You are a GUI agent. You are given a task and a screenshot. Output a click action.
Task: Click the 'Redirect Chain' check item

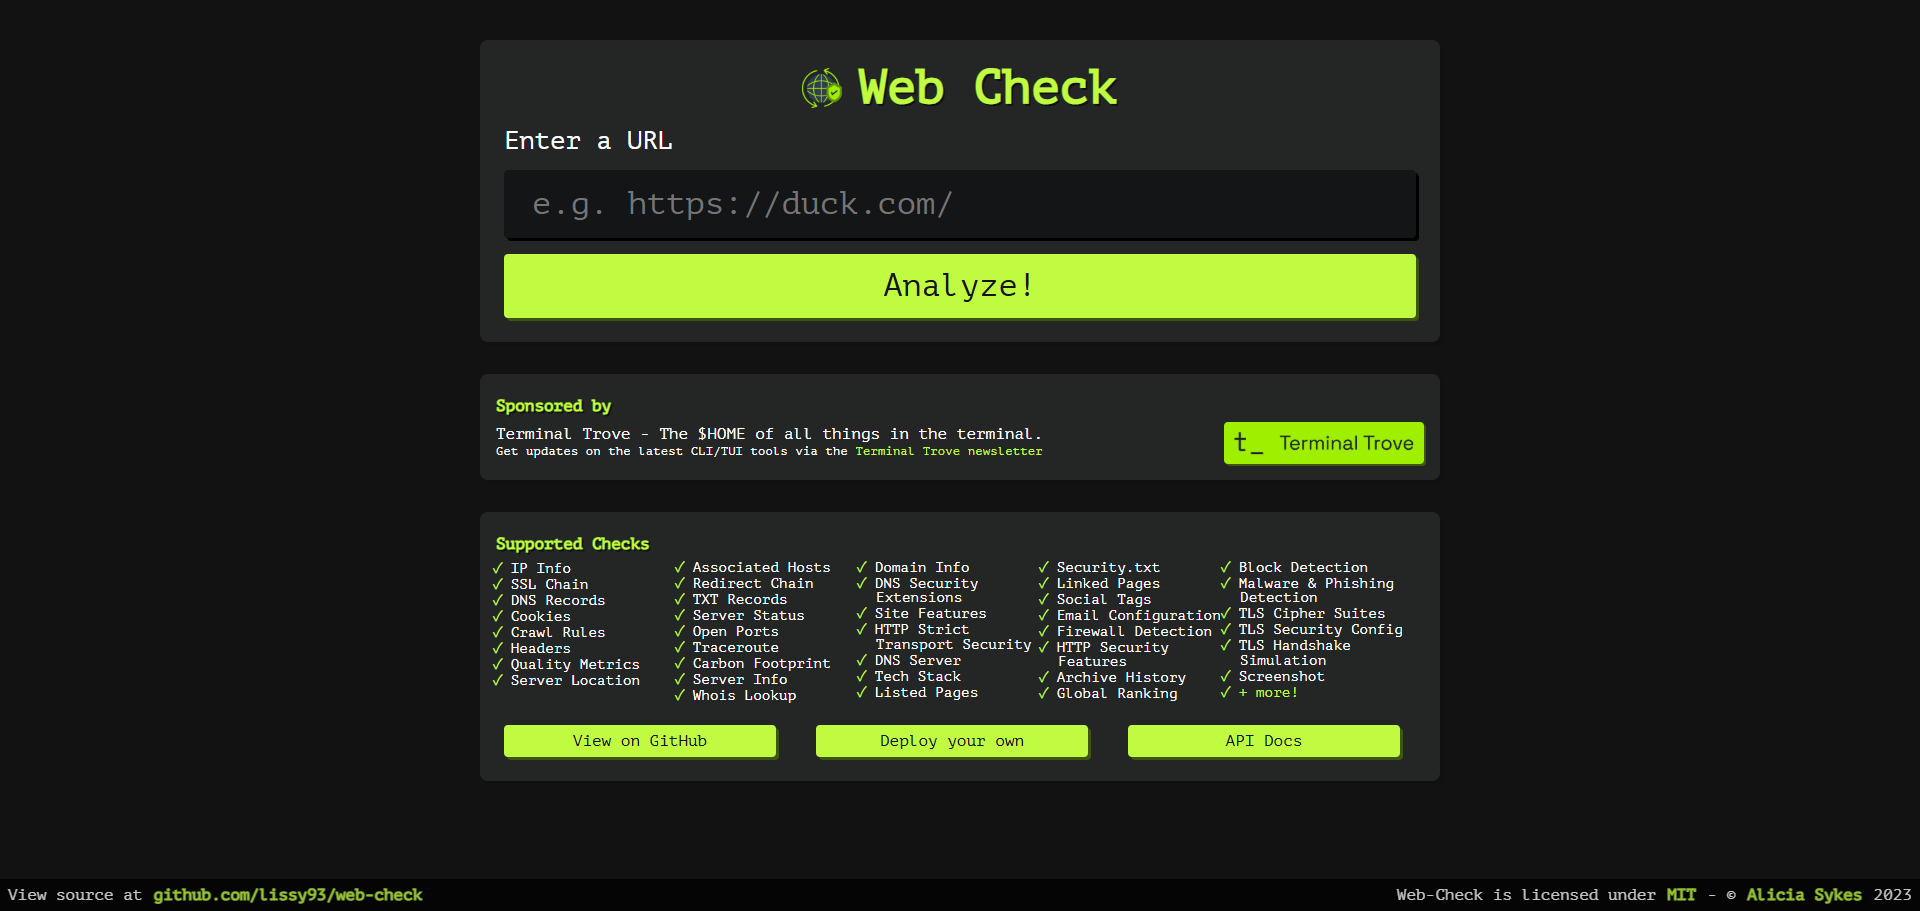pyautogui.click(x=753, y=583)
